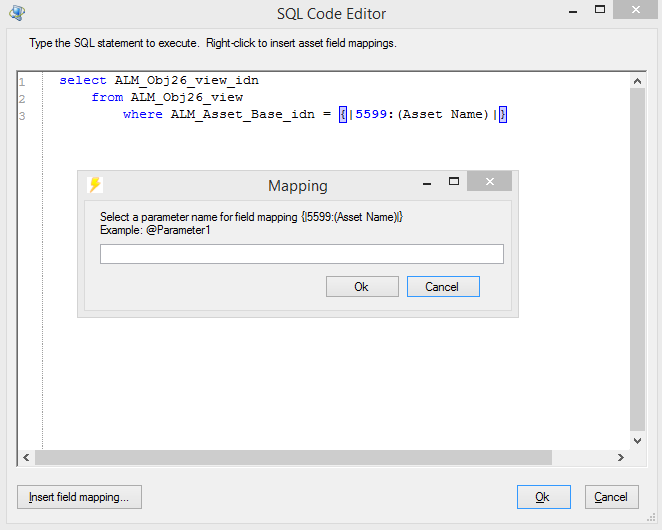Minimize the SQL Code Editor window
662x530 pixels.
pyautogui.click(x=570, y=11)
